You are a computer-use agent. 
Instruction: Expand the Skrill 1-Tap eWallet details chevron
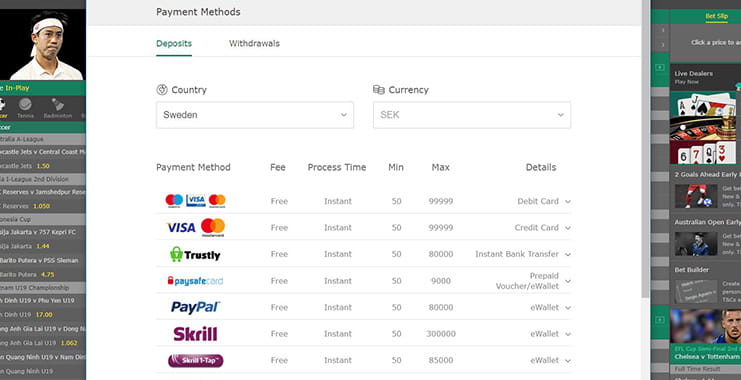[568, 361]
